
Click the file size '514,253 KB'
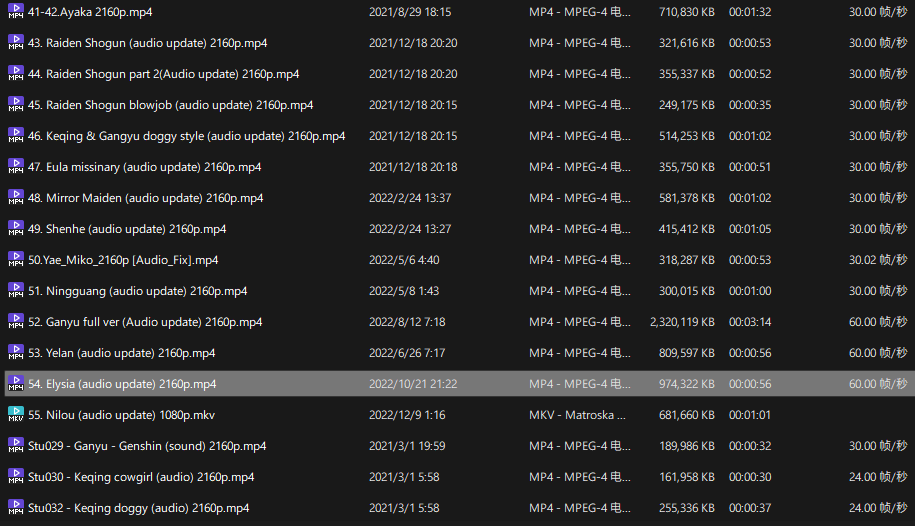coord(687,135)
